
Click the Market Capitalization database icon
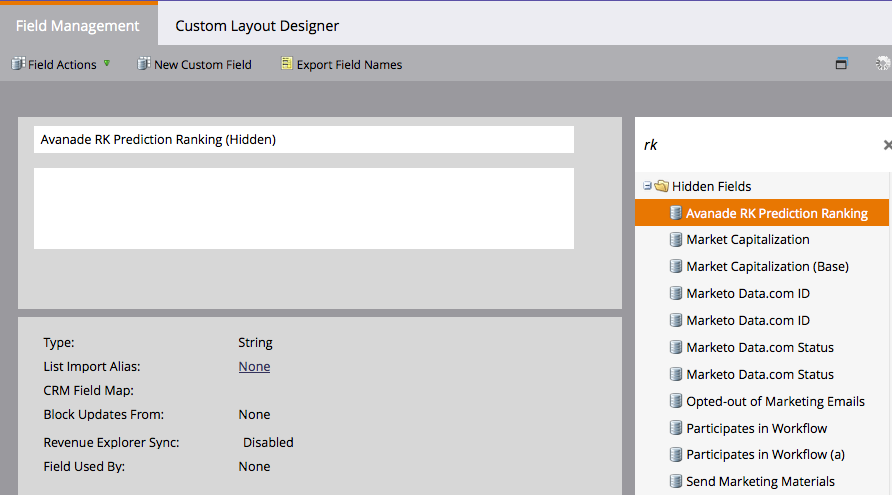coord(676,240)
